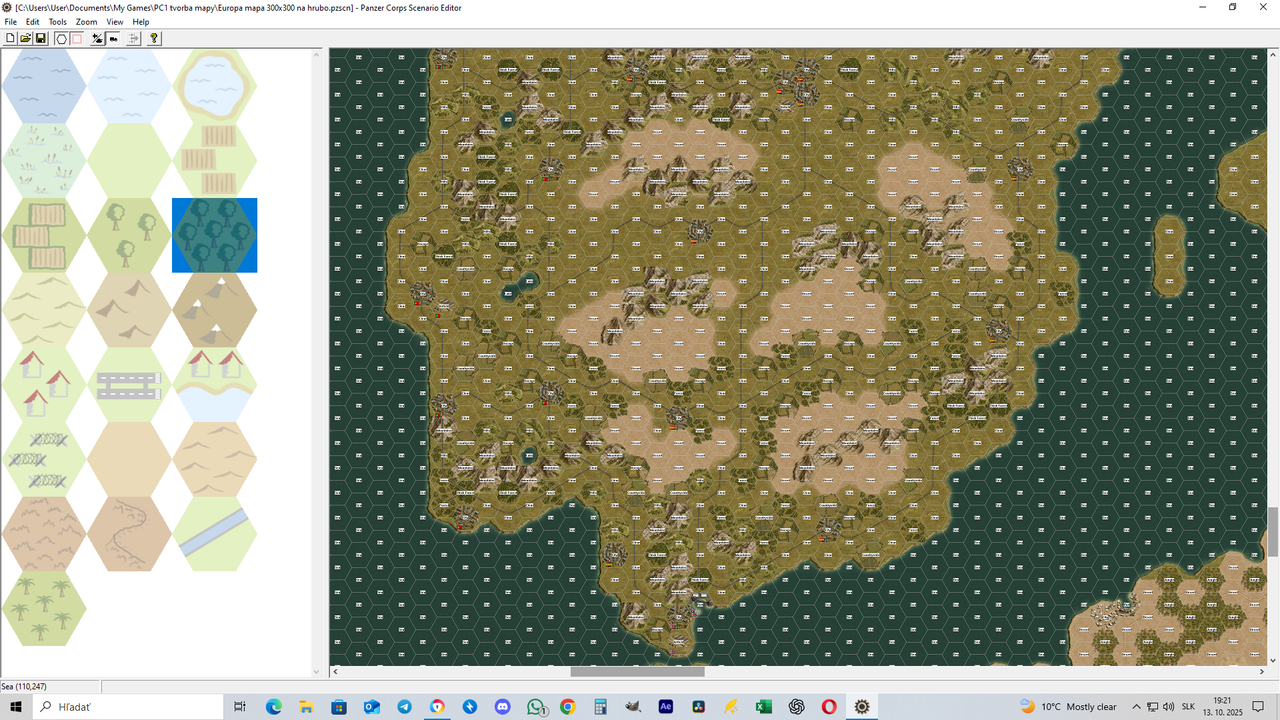Select the snow-capped high mountains tile
The height and width of the screenshot is (720, 1280).
214,309
